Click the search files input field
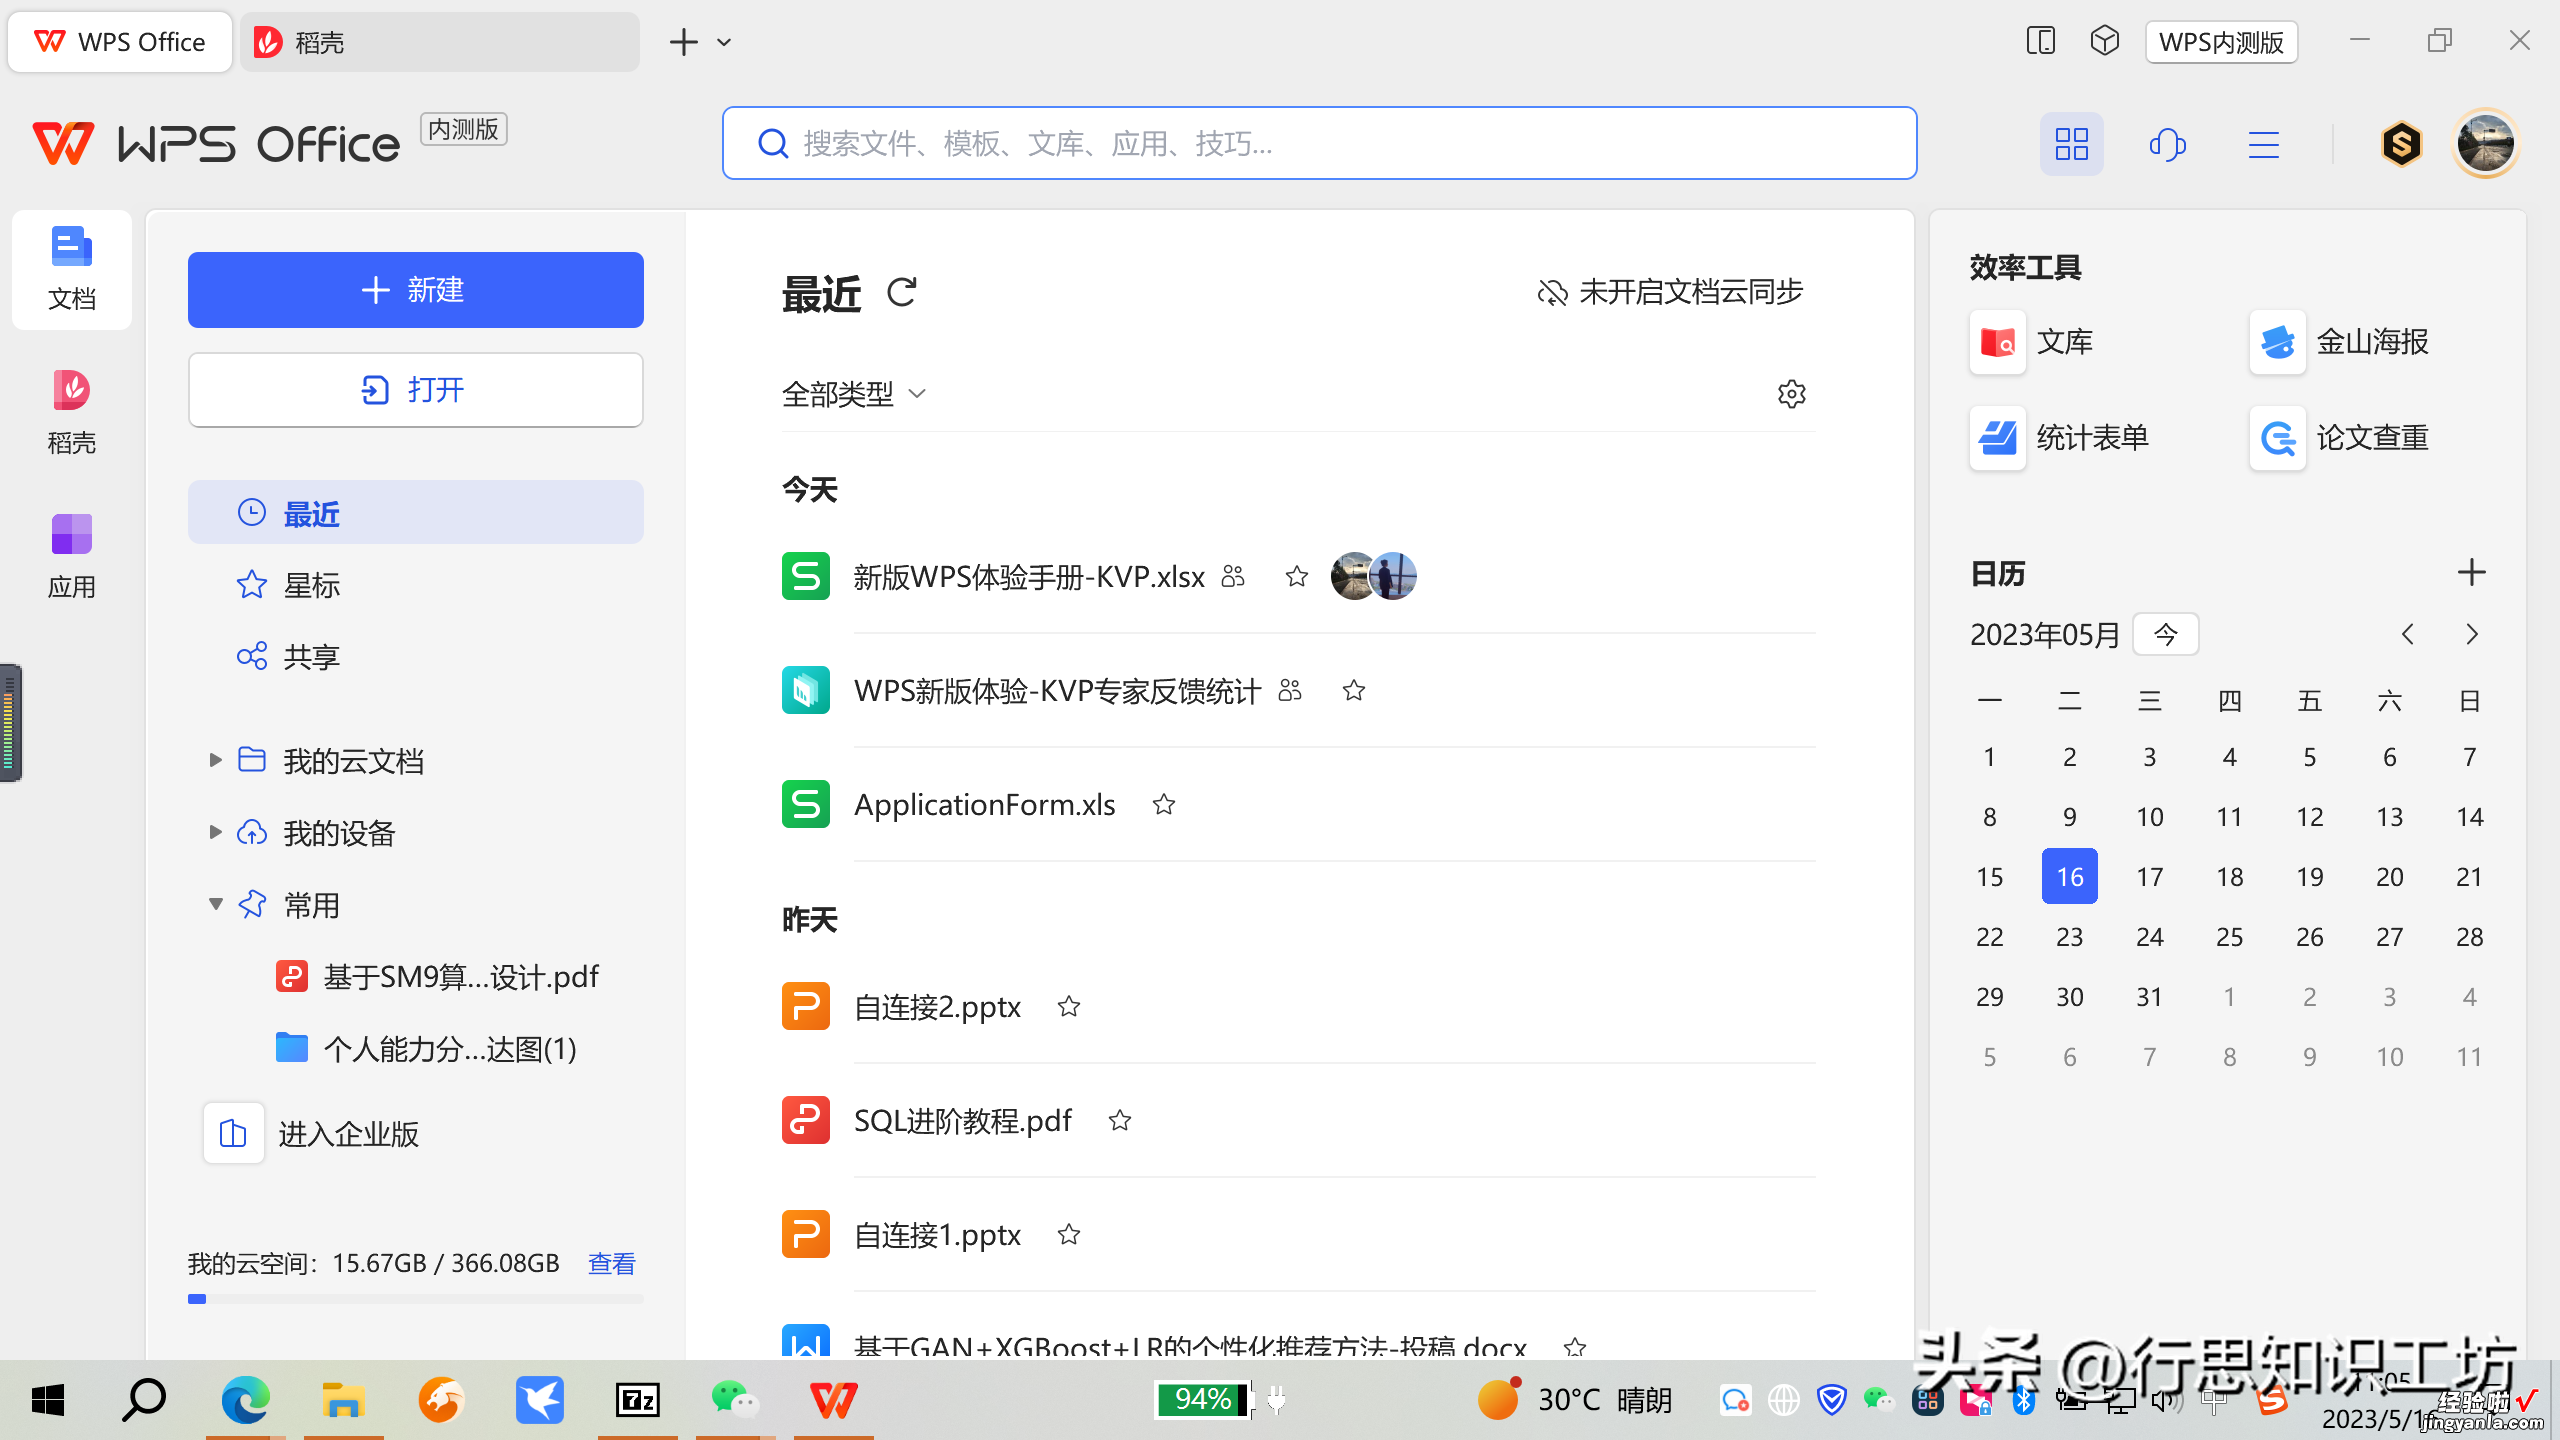Viewport: 2560px width, 1440px height. point(1319,144)
